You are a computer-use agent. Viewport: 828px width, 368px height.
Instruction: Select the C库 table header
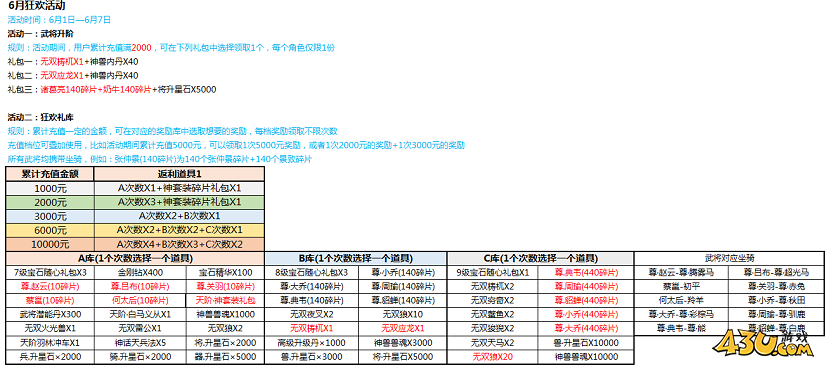point(540,259)
